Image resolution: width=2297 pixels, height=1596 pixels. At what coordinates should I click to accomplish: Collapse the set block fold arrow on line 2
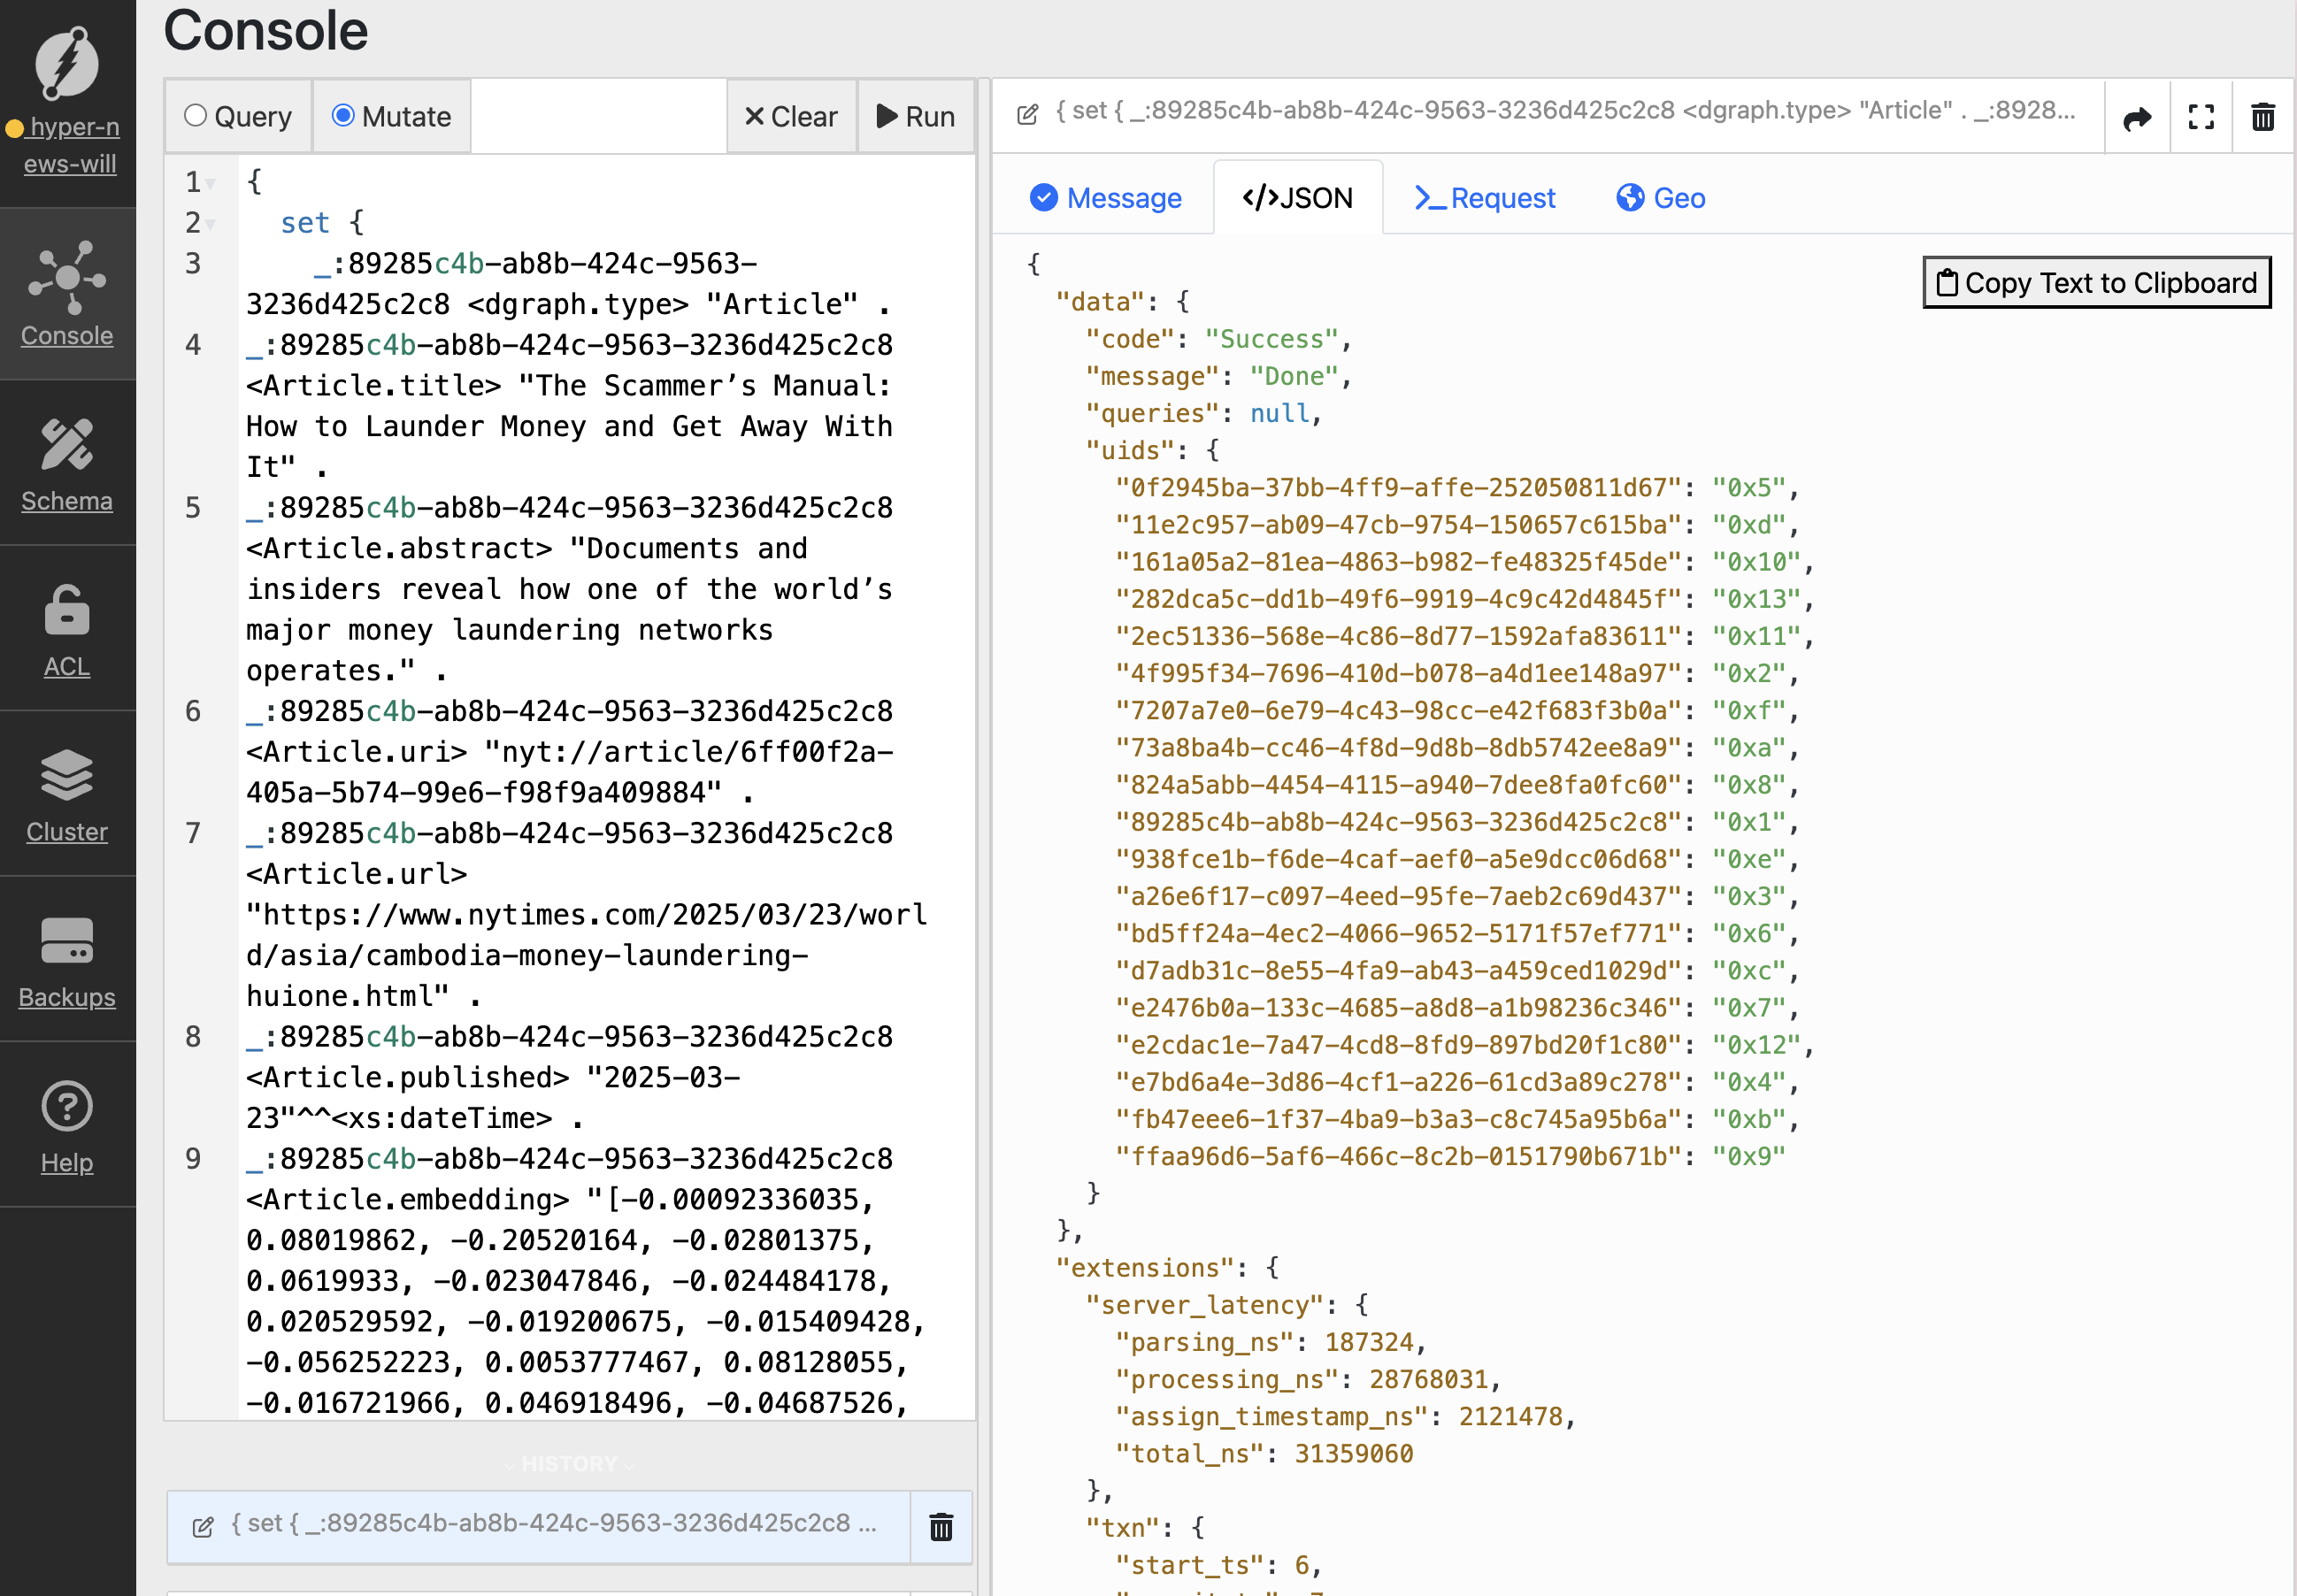212,225
